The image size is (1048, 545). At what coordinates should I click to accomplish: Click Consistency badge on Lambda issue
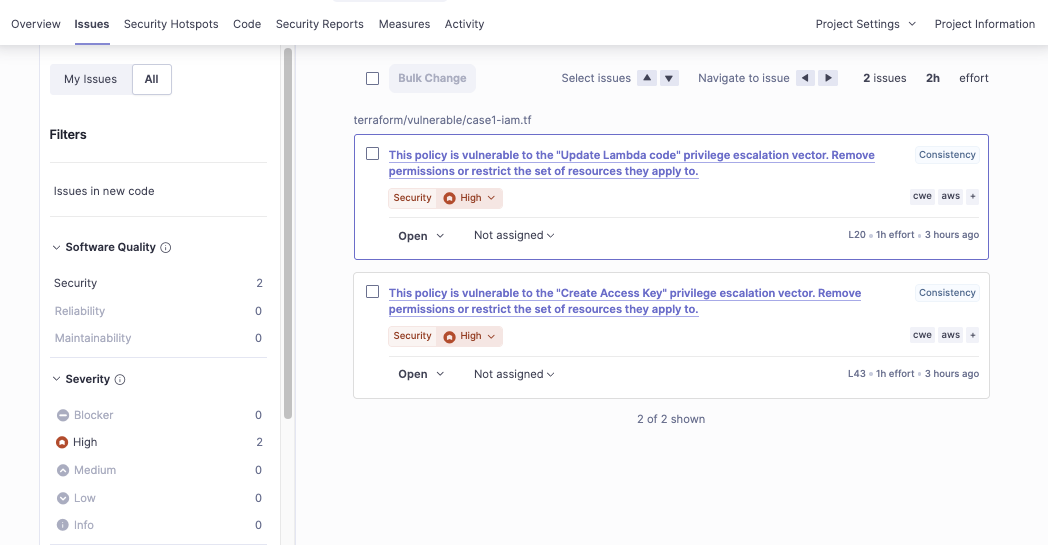(x=947, y=155)
